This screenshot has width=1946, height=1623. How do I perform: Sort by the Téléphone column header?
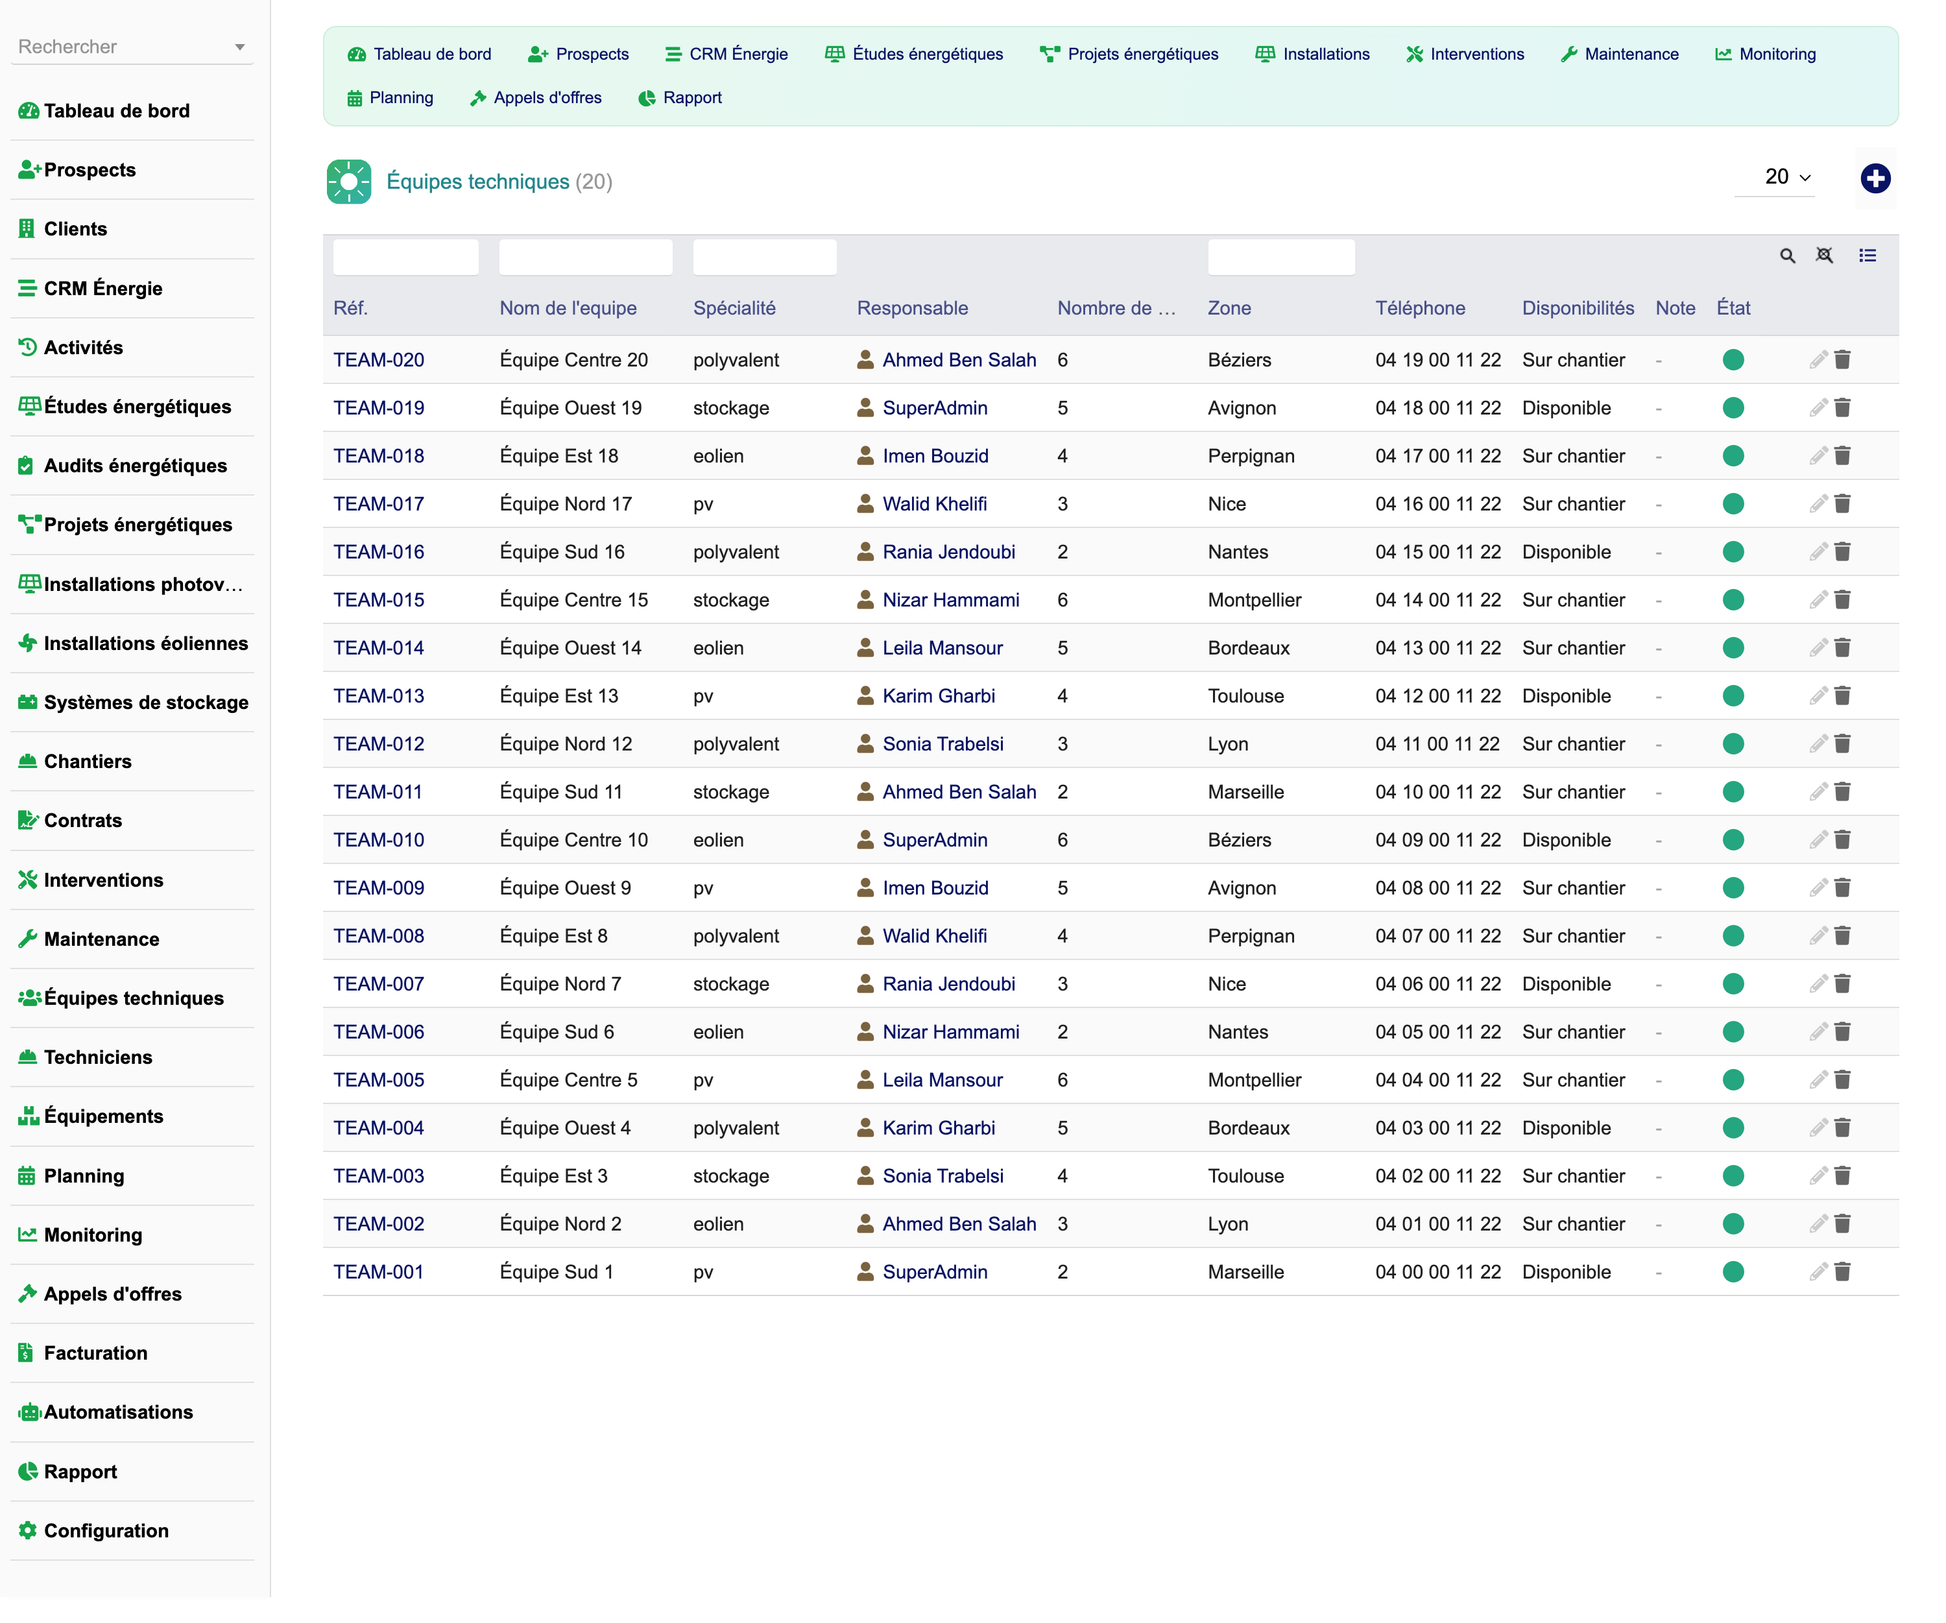point(1420,308)
